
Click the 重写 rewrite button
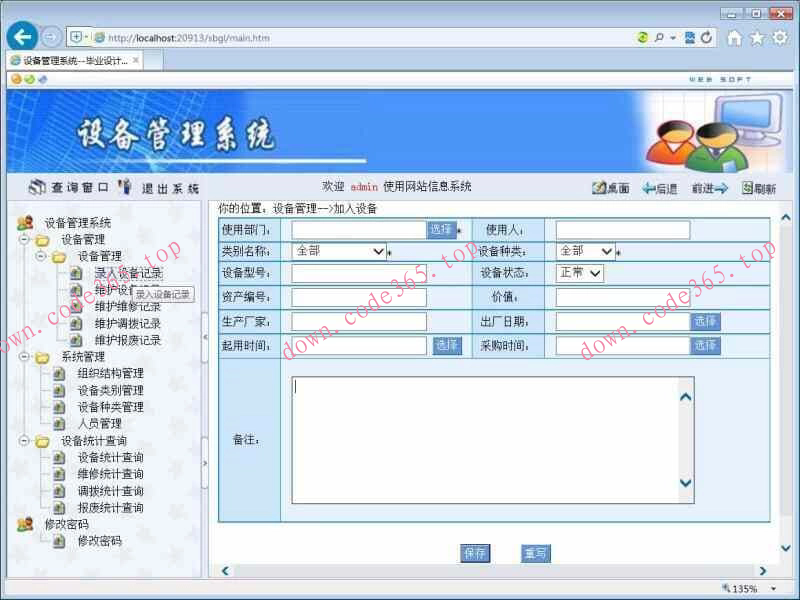click(535, 553)
